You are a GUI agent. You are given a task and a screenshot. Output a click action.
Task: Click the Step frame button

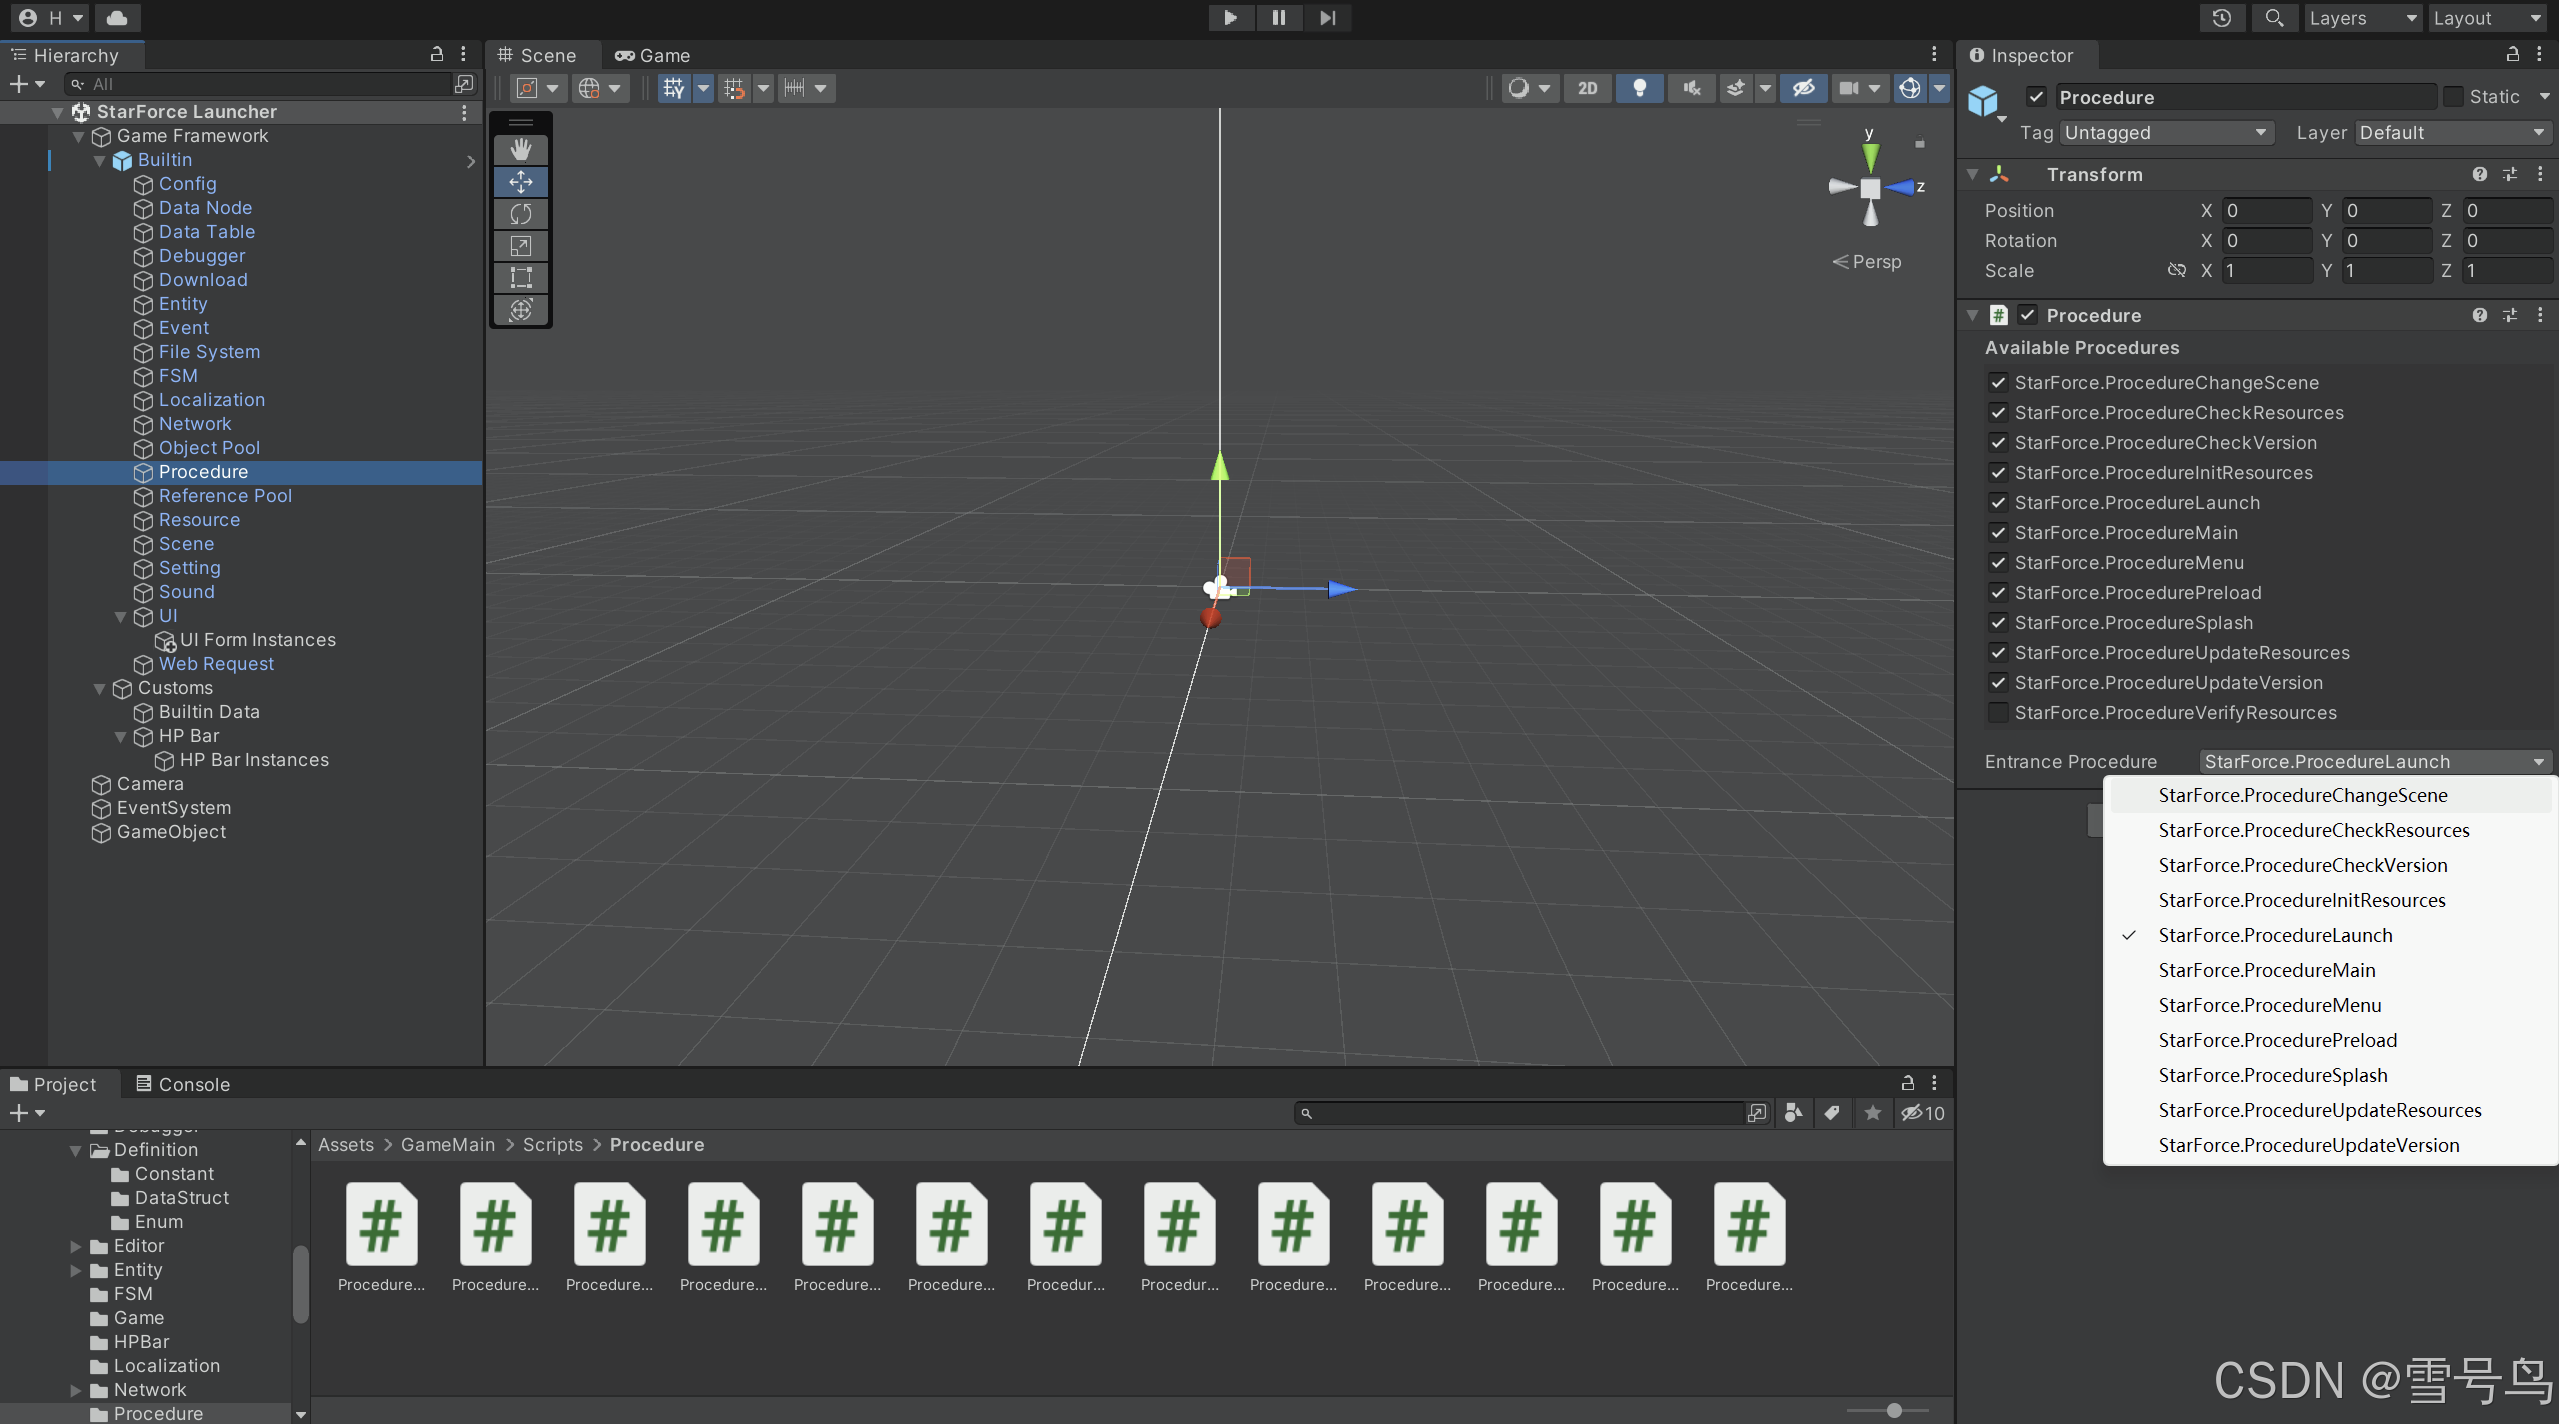click(1326, 17)
